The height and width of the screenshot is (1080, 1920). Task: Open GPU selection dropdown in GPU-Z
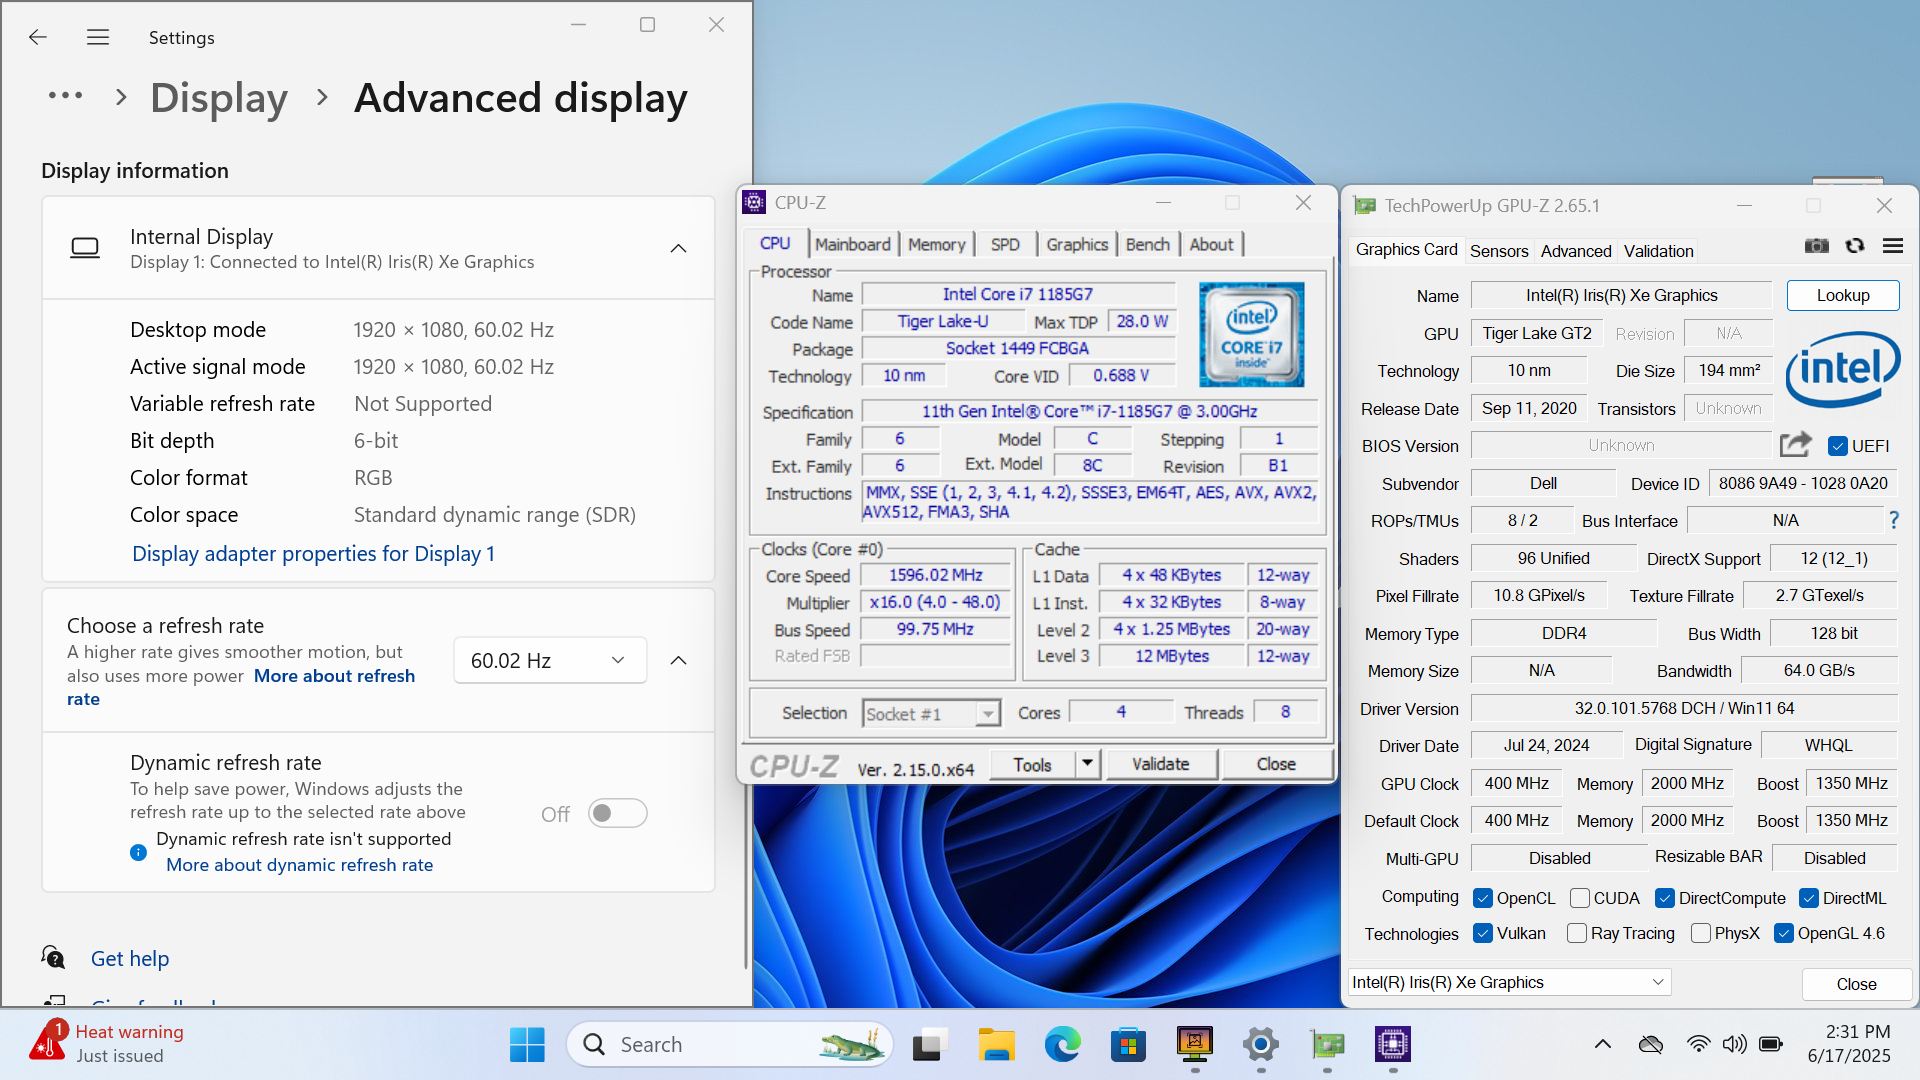1509,982
